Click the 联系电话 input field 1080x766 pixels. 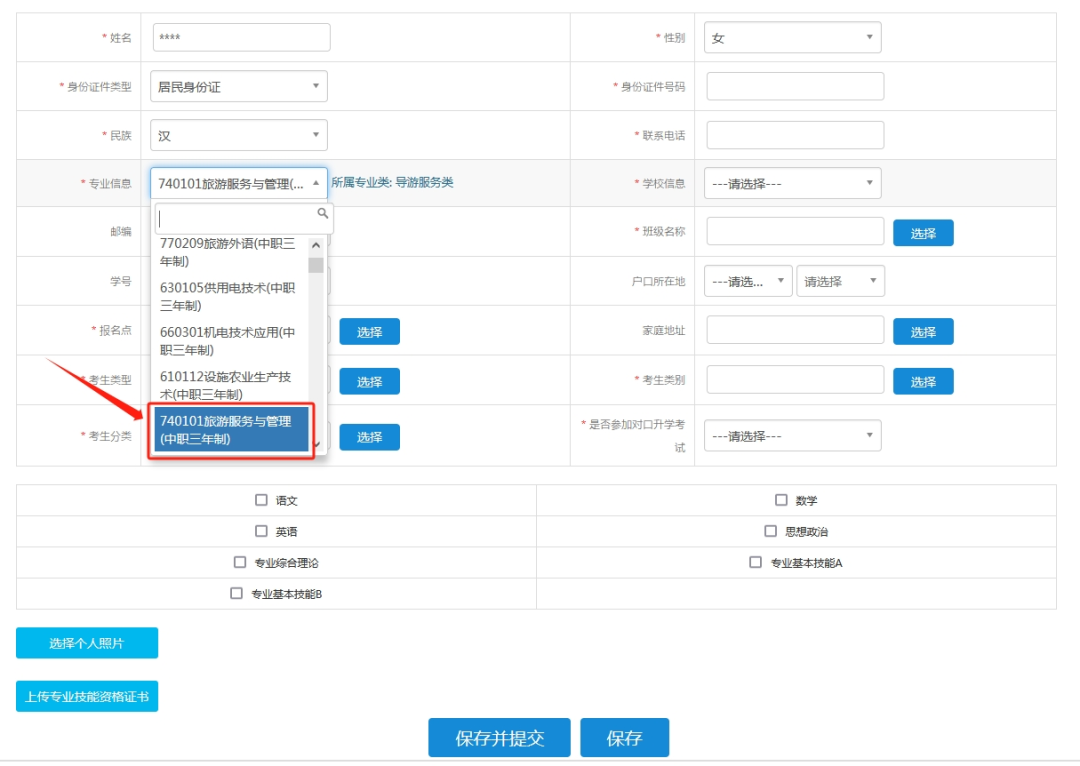(795, 135)
